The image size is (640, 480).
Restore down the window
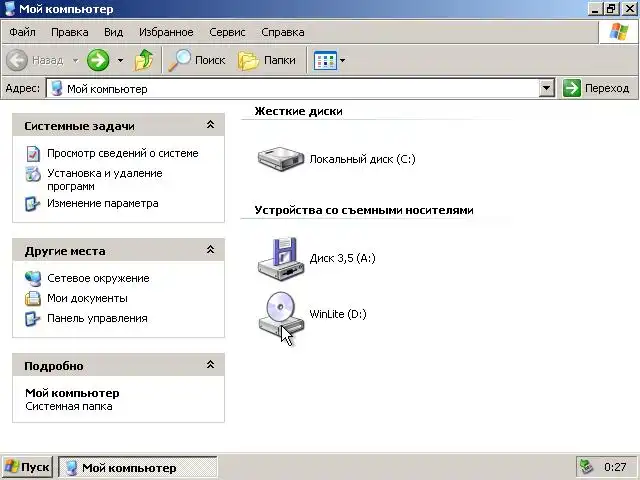[x=611, y=9]
